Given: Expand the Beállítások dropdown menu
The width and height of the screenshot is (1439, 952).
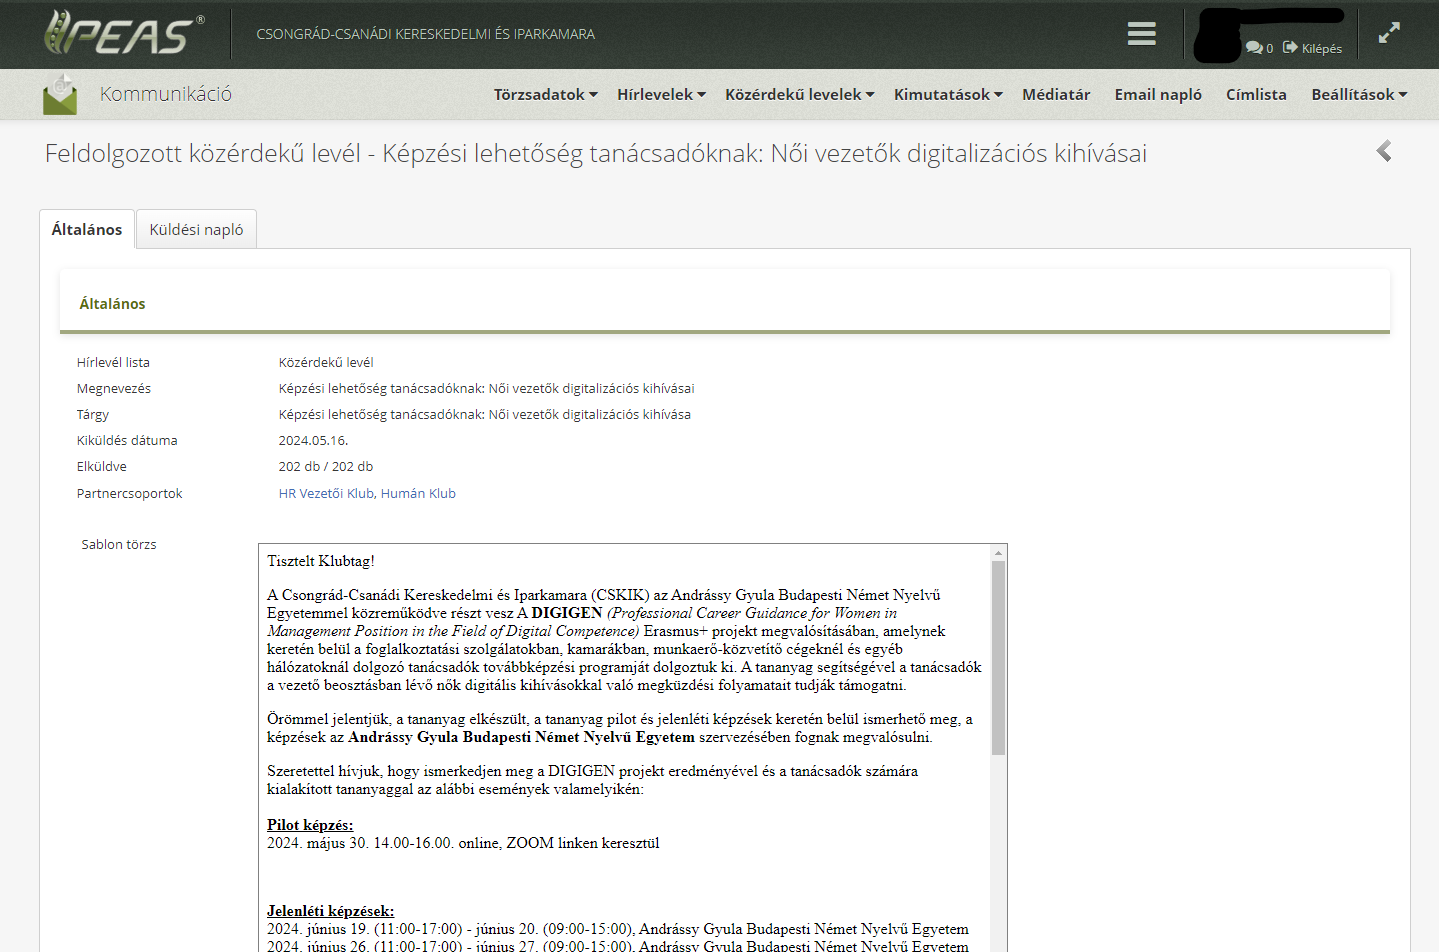Looking at the screenshot, I should tap(1359, 94).
